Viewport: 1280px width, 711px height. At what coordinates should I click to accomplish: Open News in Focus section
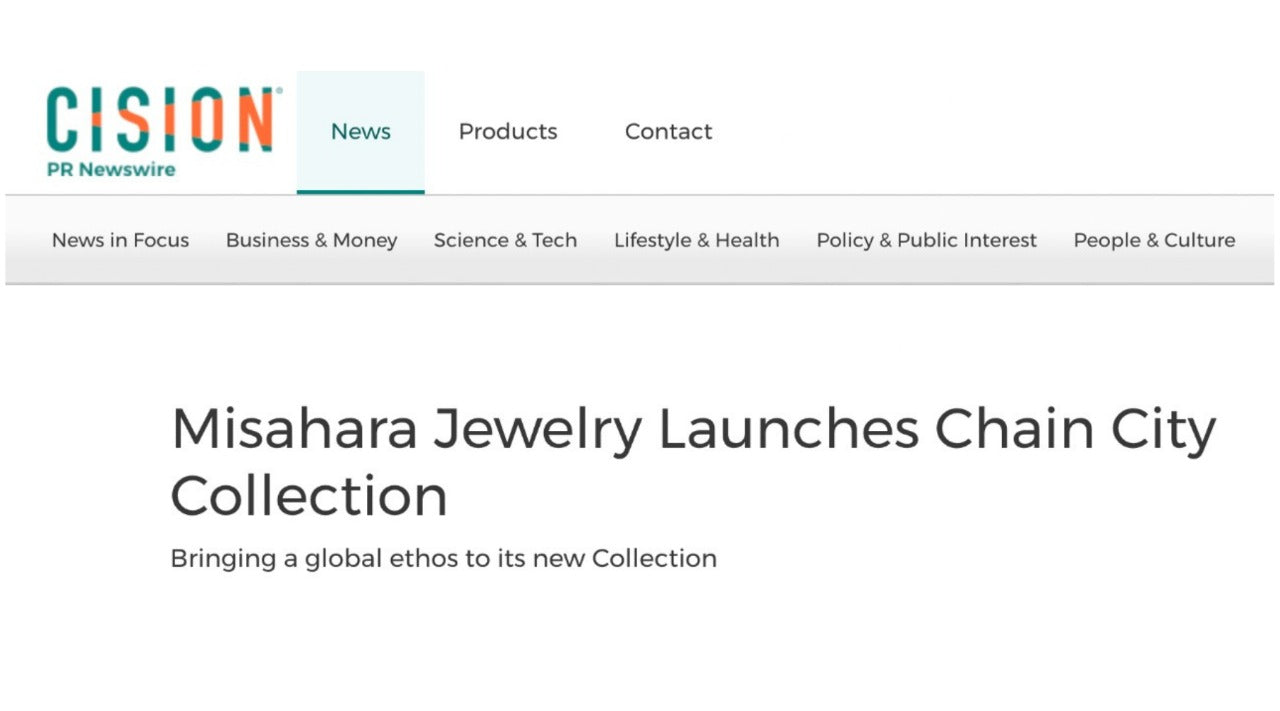[120, 240]
